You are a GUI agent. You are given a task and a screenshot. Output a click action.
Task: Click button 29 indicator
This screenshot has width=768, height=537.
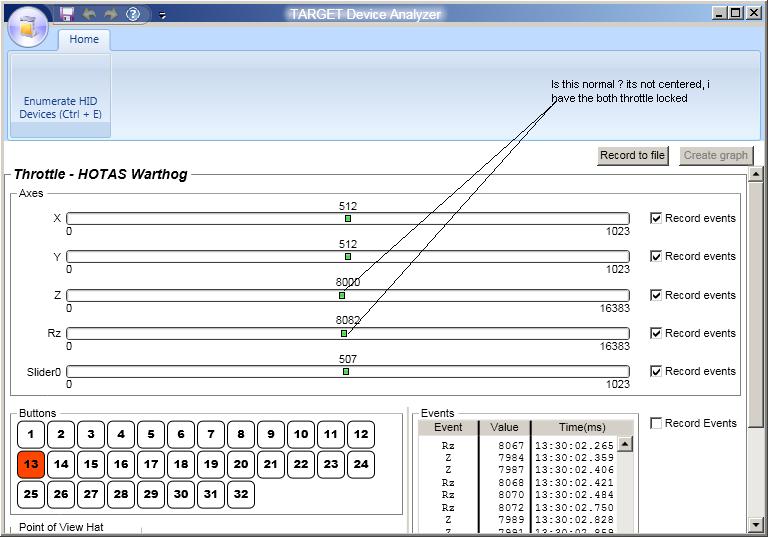[151, 494]
